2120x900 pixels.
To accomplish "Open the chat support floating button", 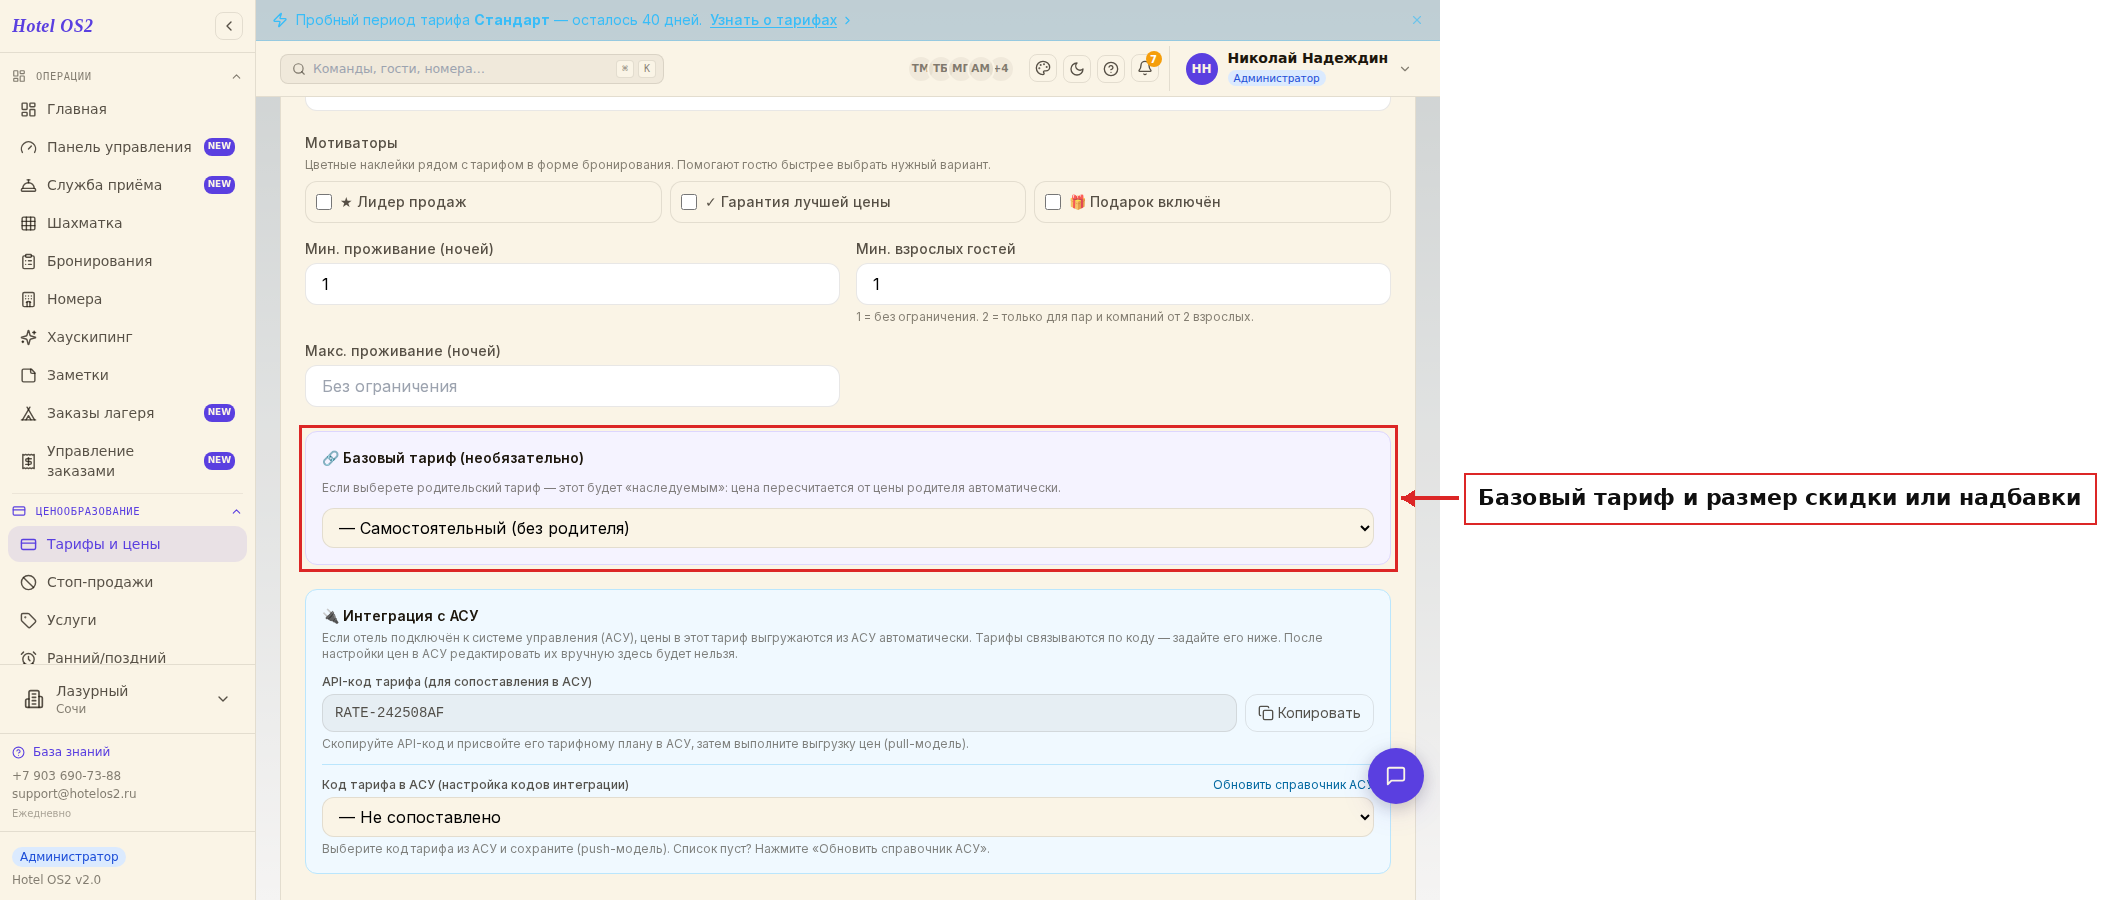I will (1396, 776).
